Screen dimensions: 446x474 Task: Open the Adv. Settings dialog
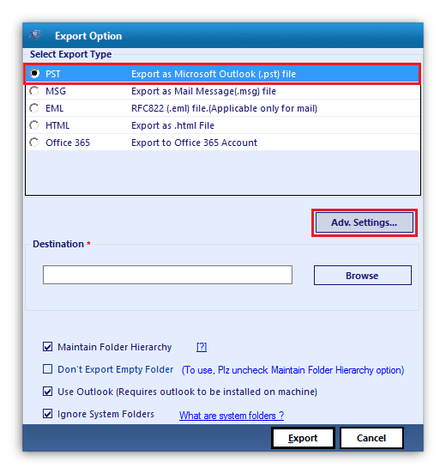(x=364, y=223)
